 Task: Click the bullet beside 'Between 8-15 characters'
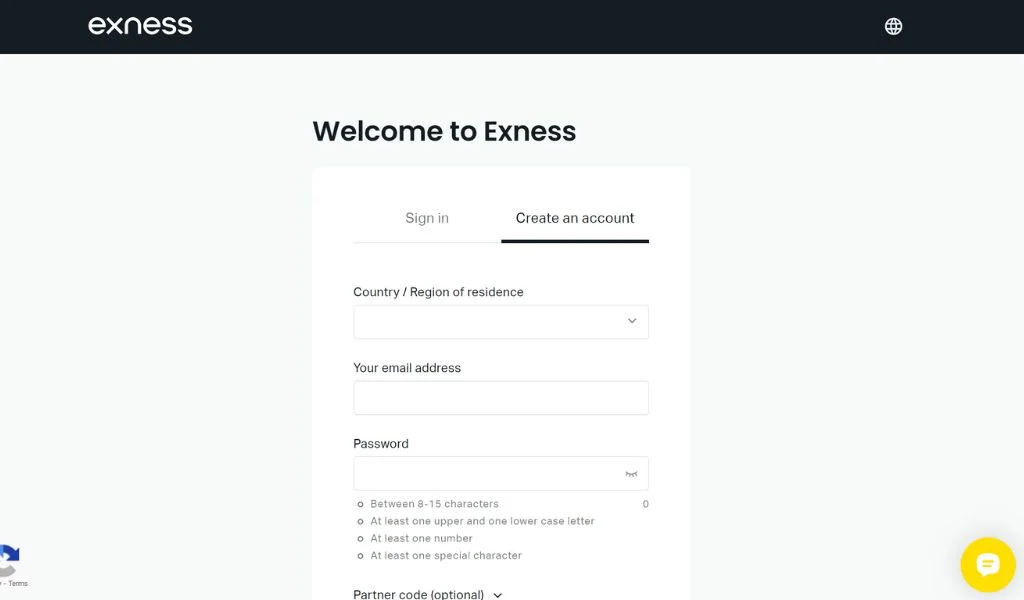click(360, 504)
